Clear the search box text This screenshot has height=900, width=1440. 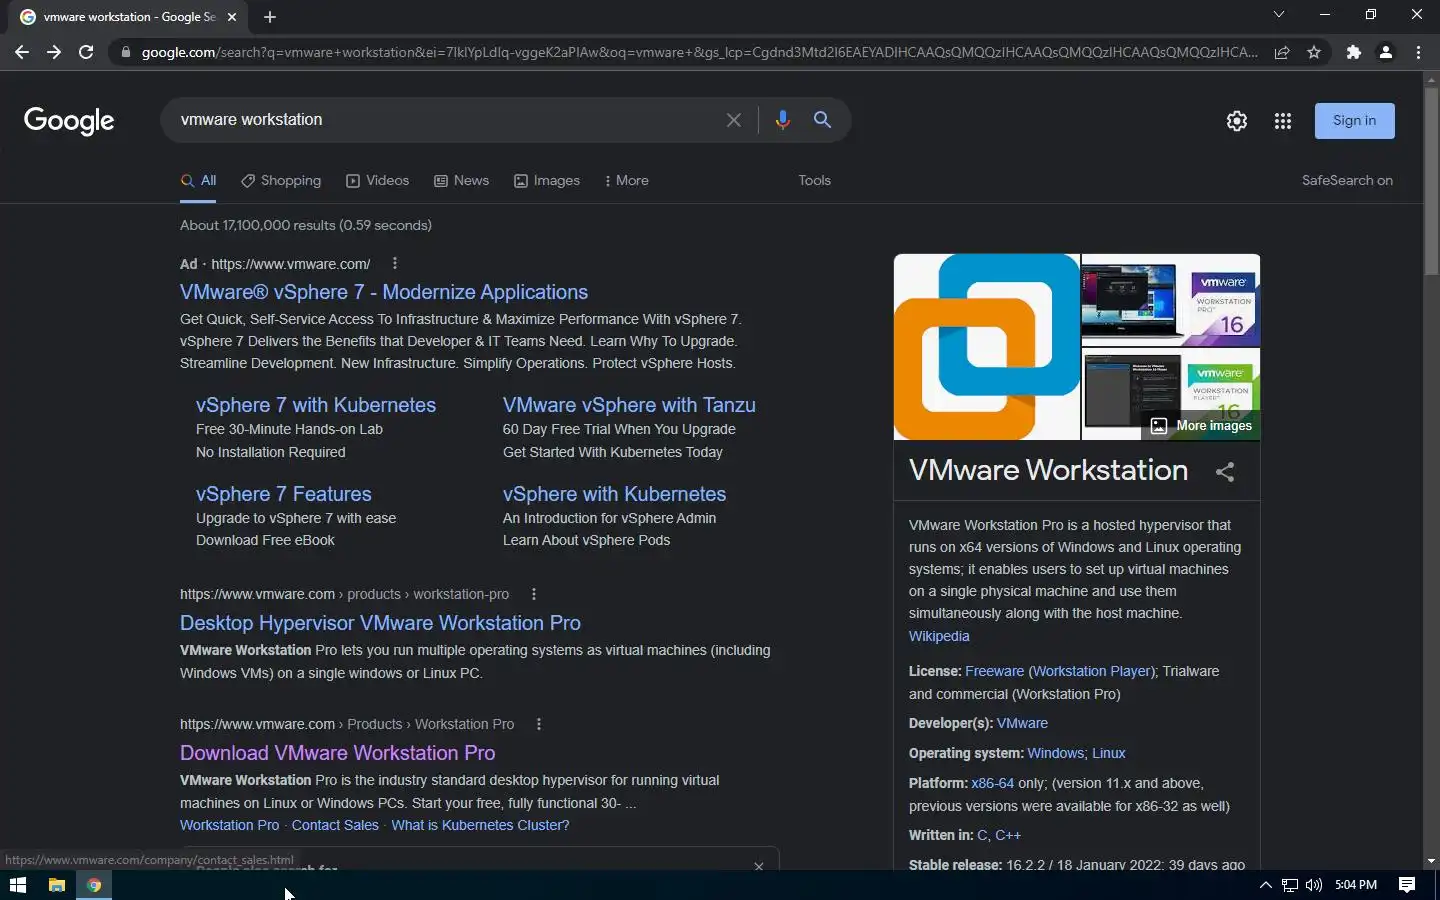(733, 120)
